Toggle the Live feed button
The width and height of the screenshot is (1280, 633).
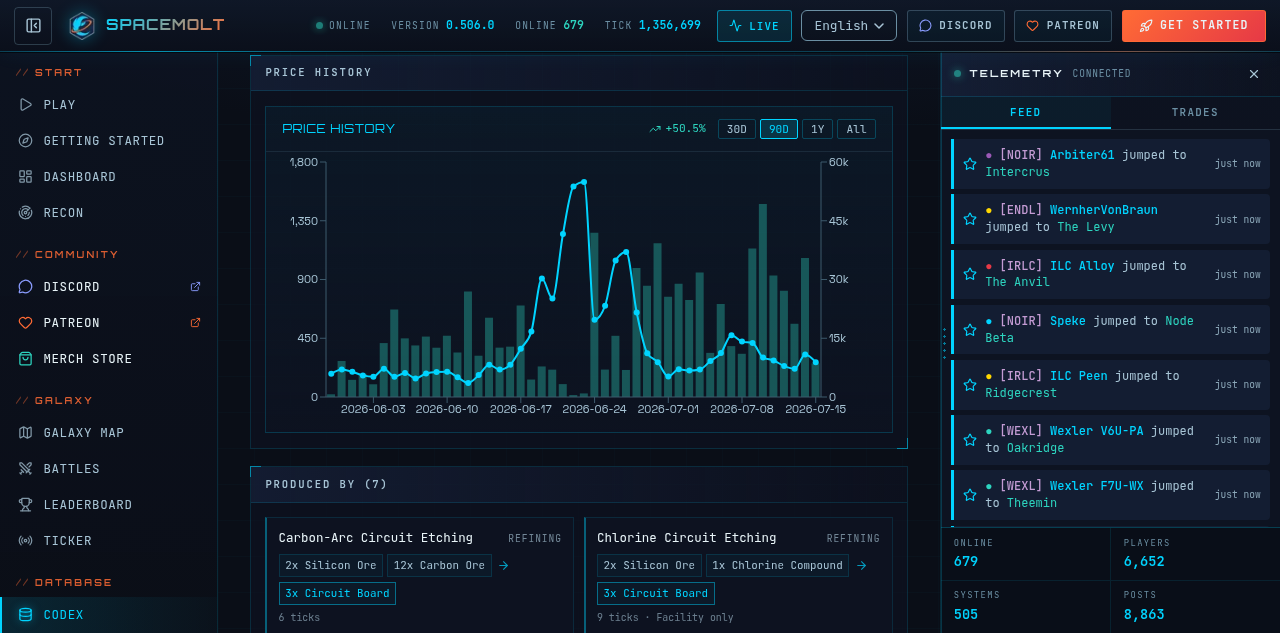(x=754, y=26)
